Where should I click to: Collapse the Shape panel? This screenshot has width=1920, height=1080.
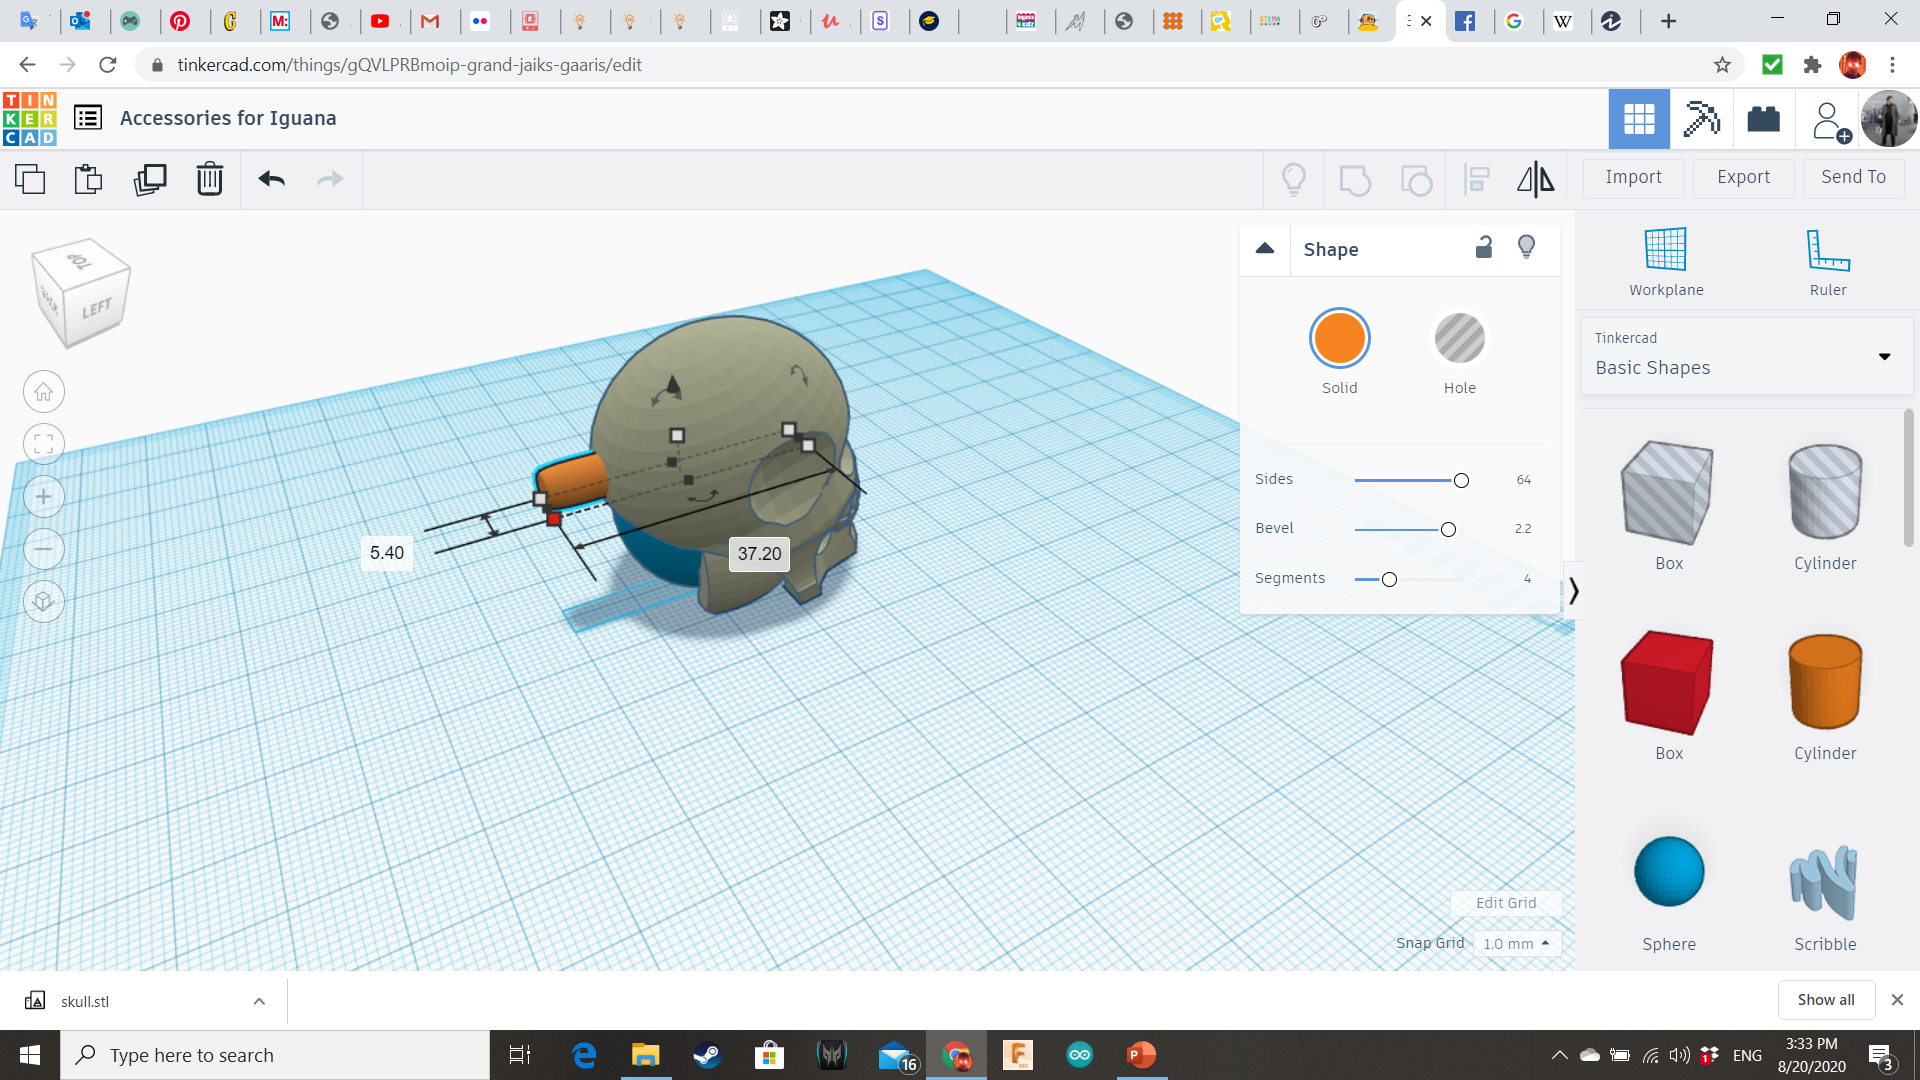tap(1265, 249)
